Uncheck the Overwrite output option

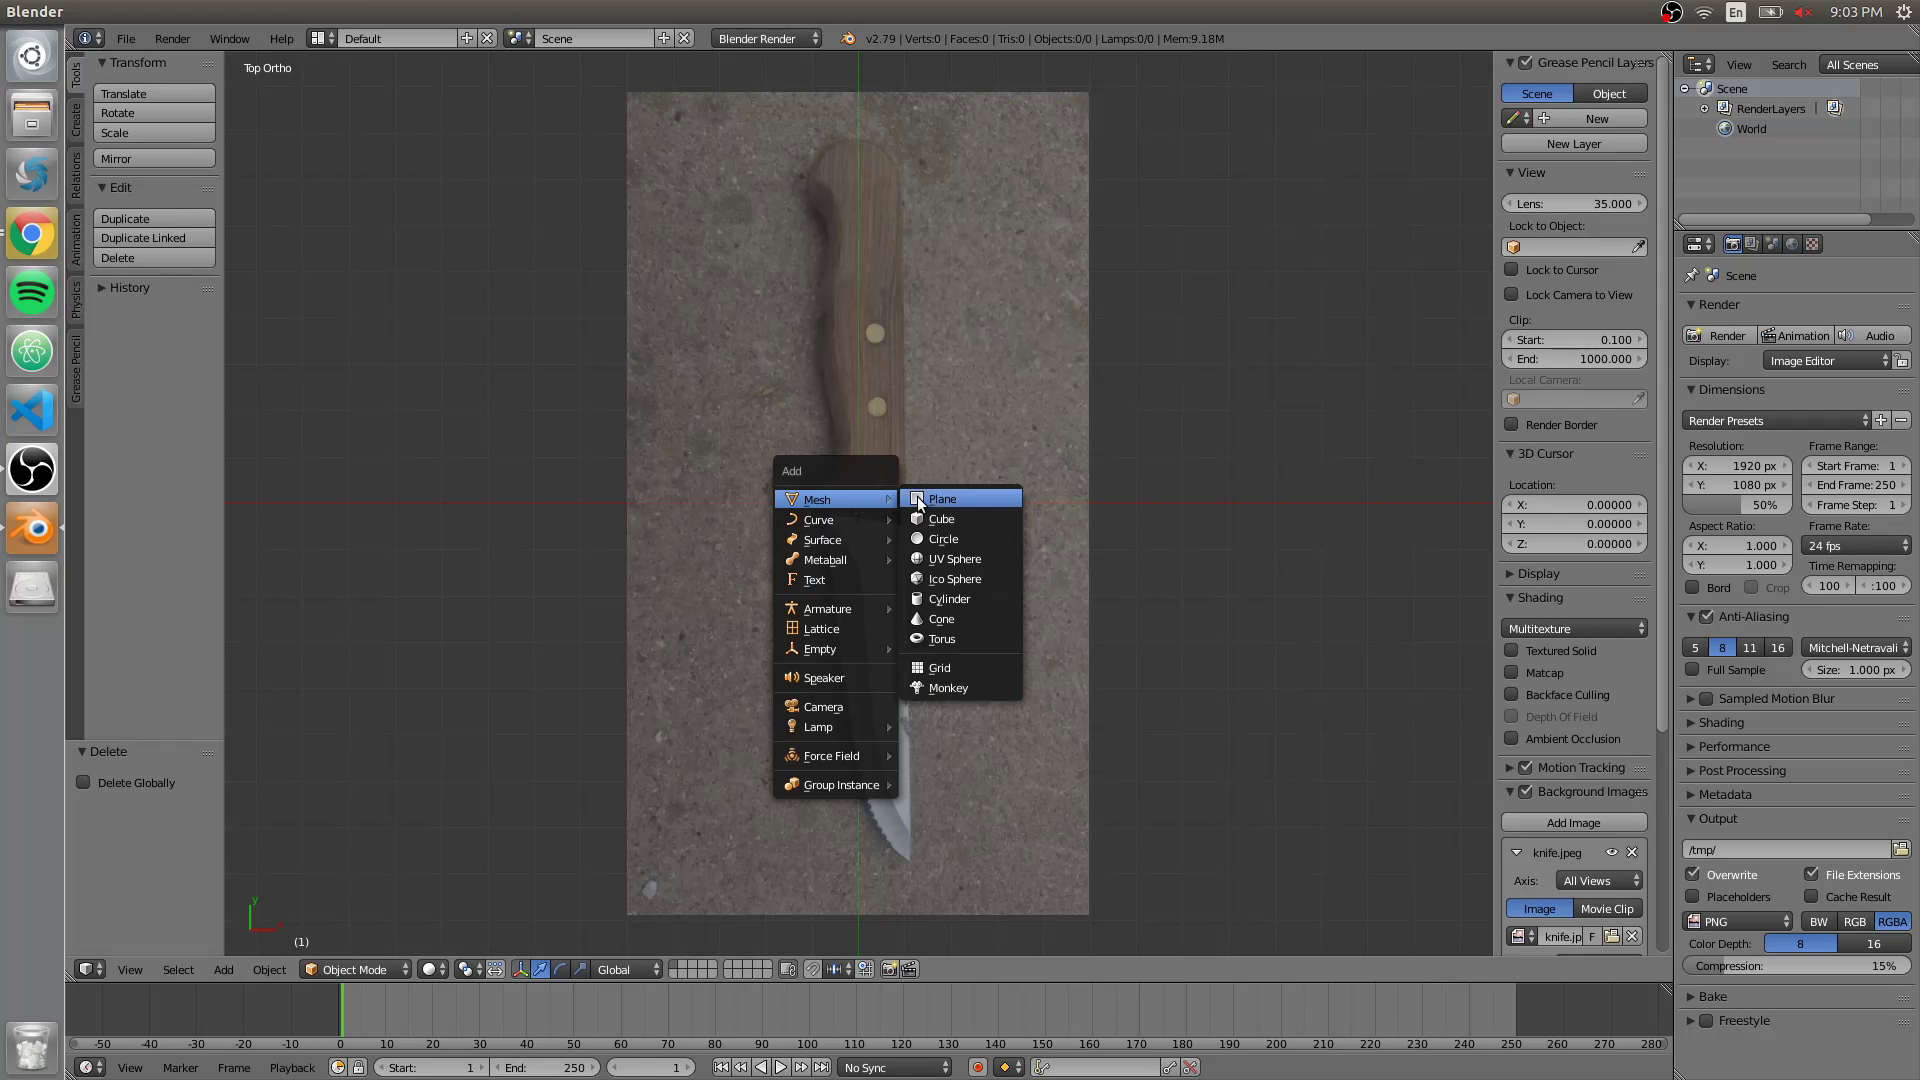click(x=1693, y=875)
